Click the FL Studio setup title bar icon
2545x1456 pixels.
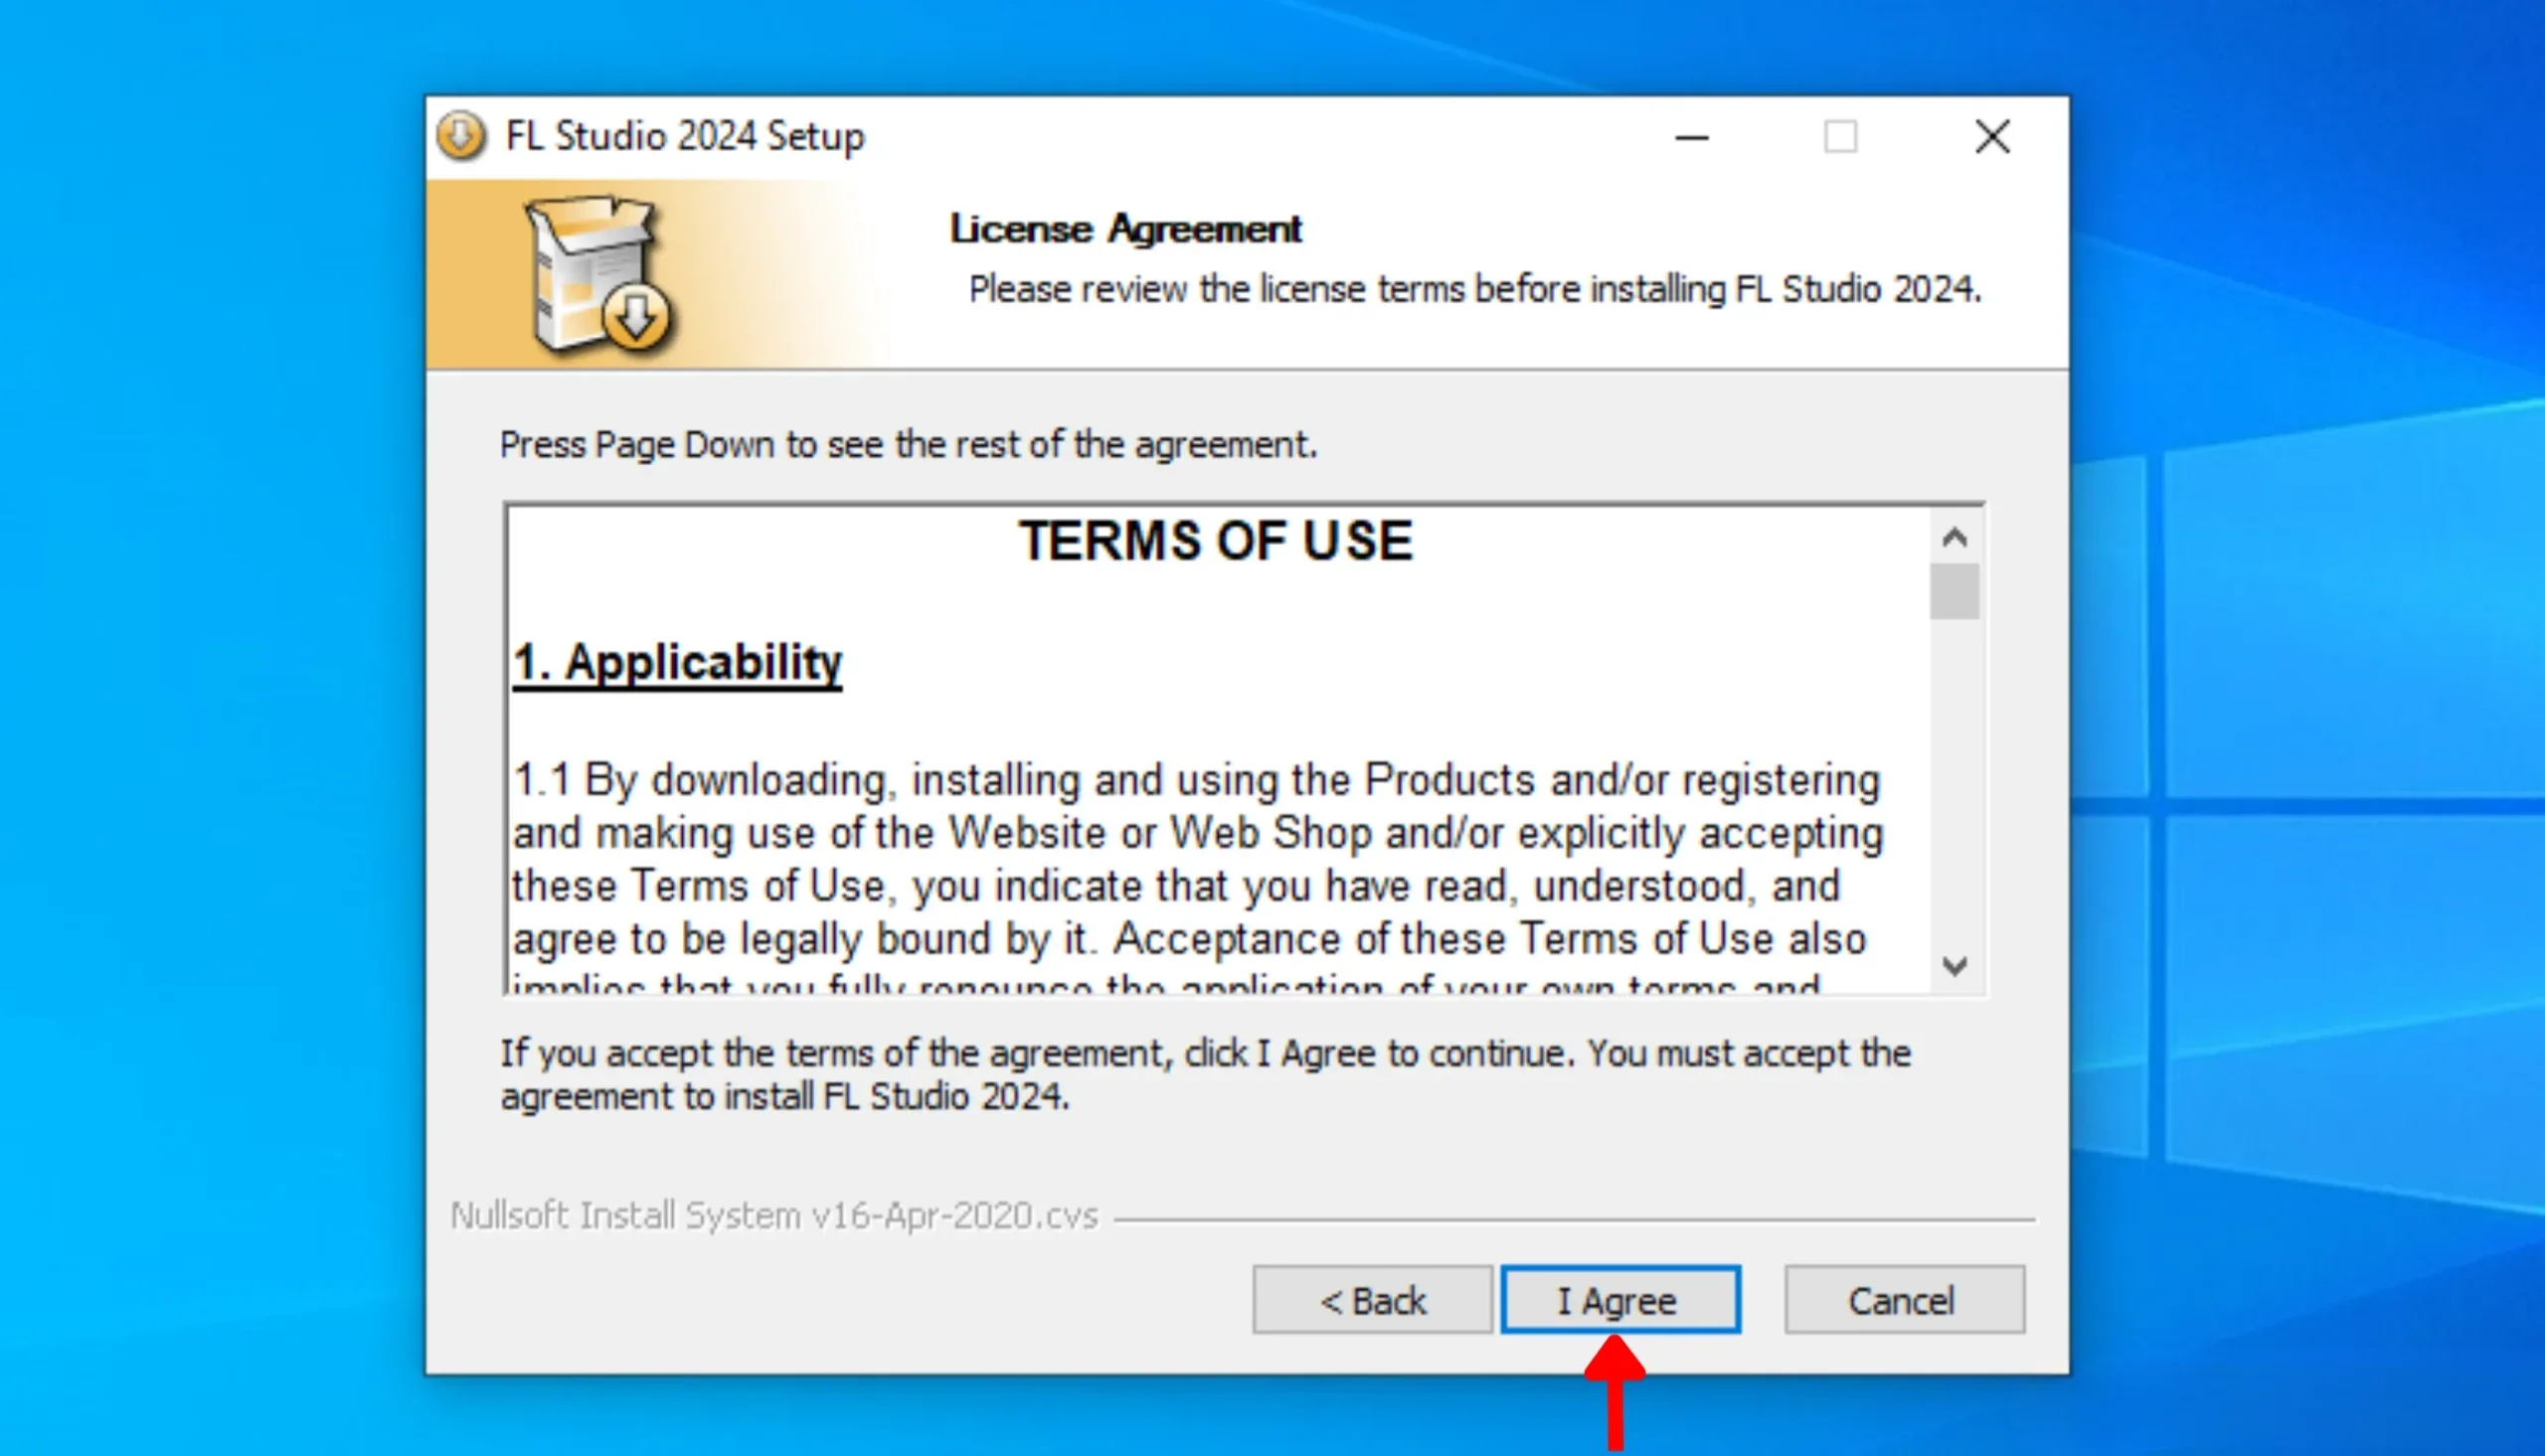click(461, 136)
